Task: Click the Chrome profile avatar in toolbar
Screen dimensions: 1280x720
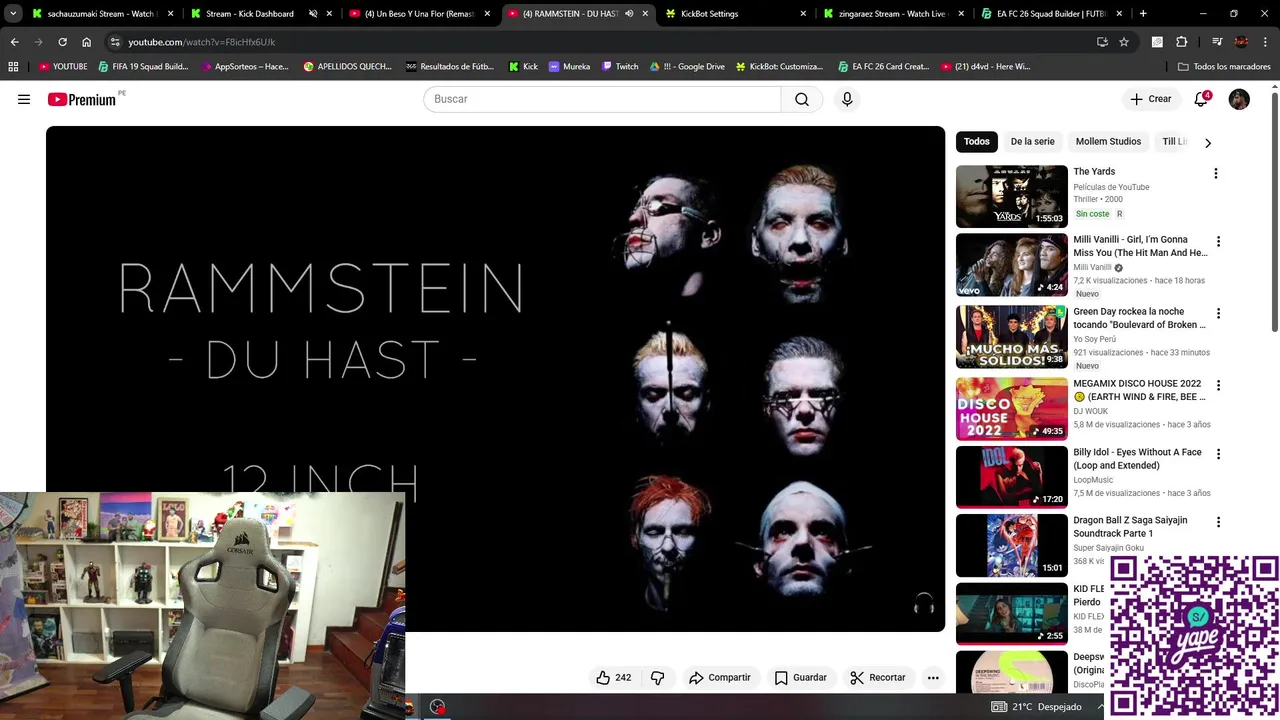Action: coord(1241,42)
